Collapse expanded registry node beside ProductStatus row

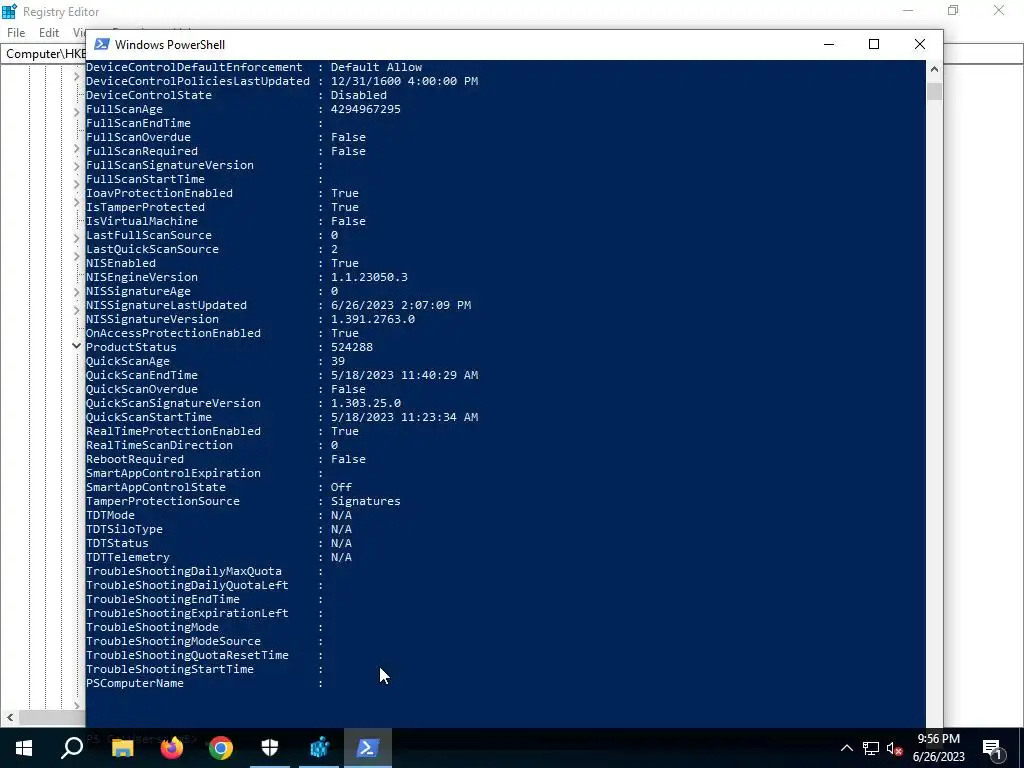click(76, 345)
